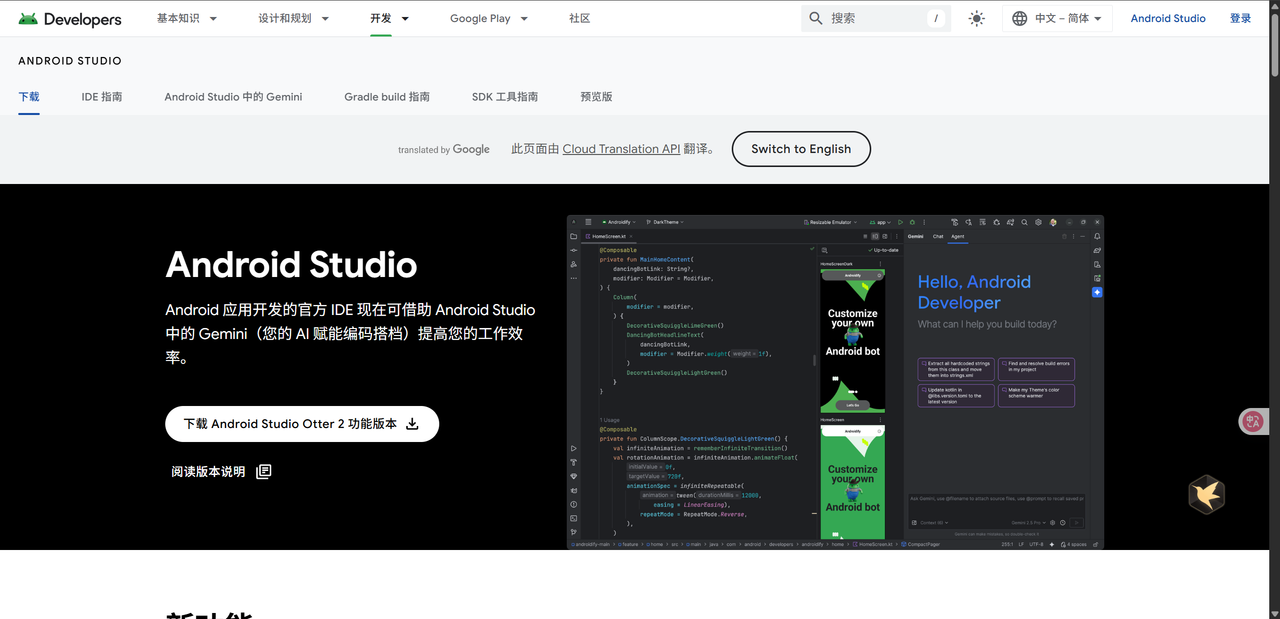1280x619 pixels.
Task: Click Build hammer icon in IDE preview left sidebar
Action: point(574,462)
